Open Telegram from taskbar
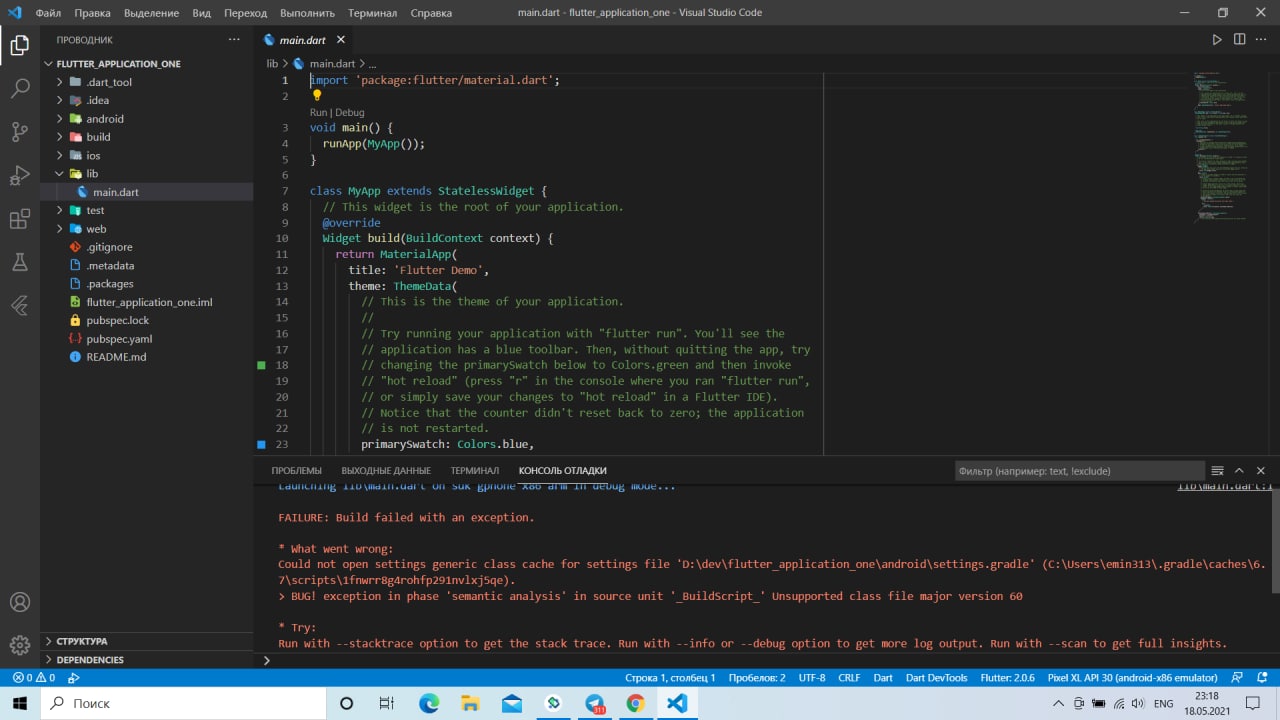1280x720 pixels. click(x=594, y=703)
